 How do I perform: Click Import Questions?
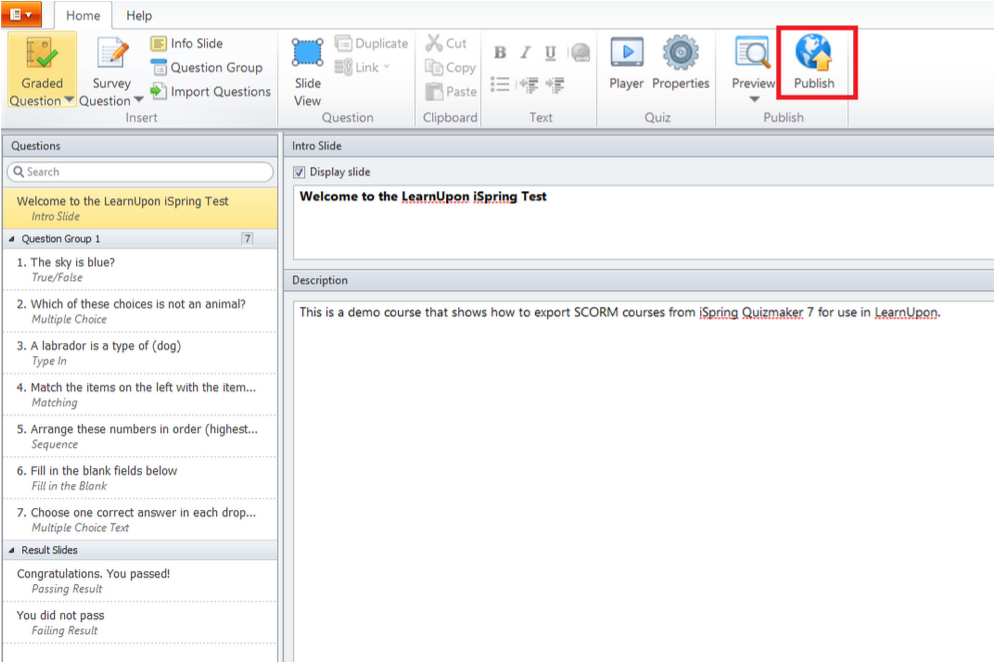211,91
